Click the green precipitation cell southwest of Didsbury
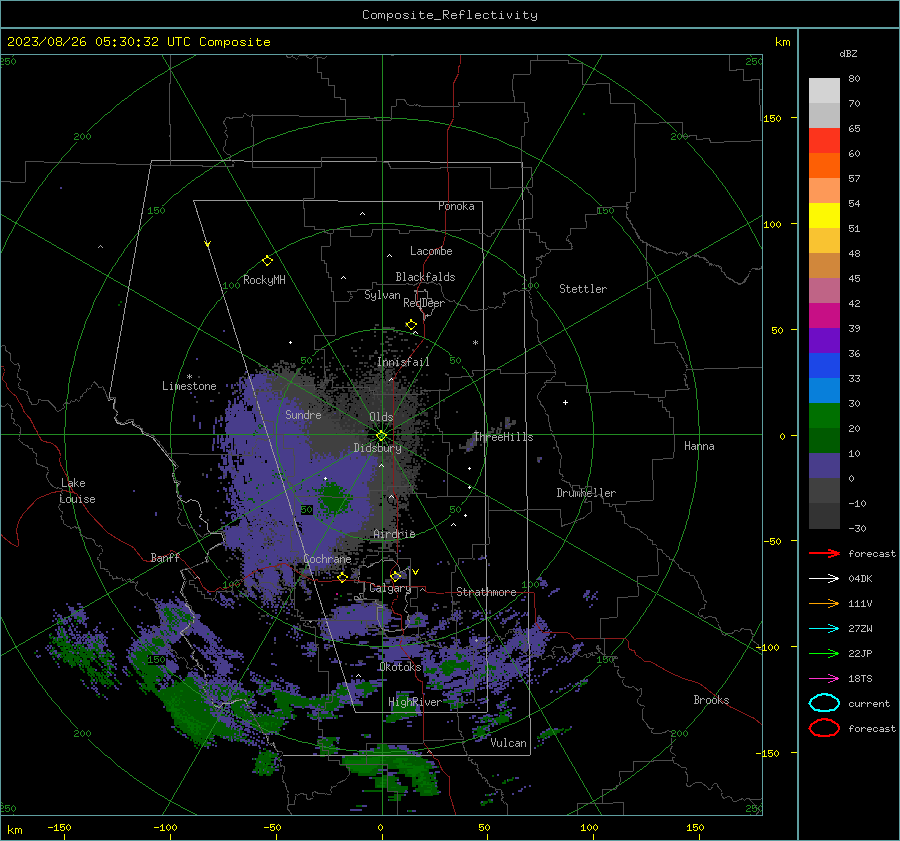 (332, 497)
